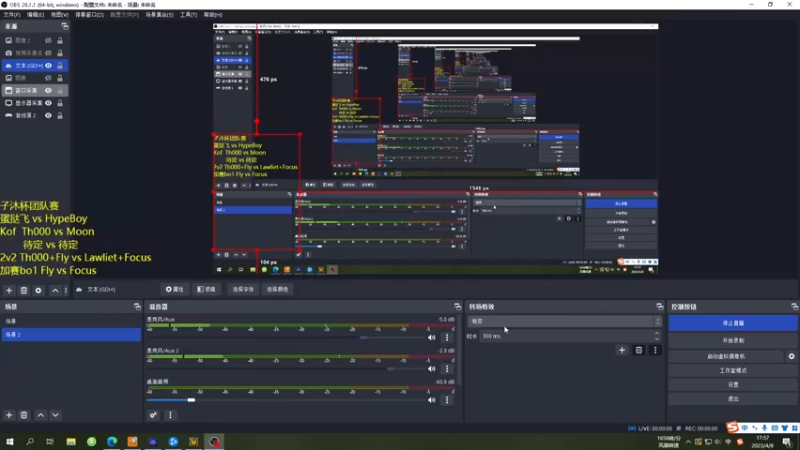Mute the 麦克风/Aux 2 channel

(x=432, y=368)
